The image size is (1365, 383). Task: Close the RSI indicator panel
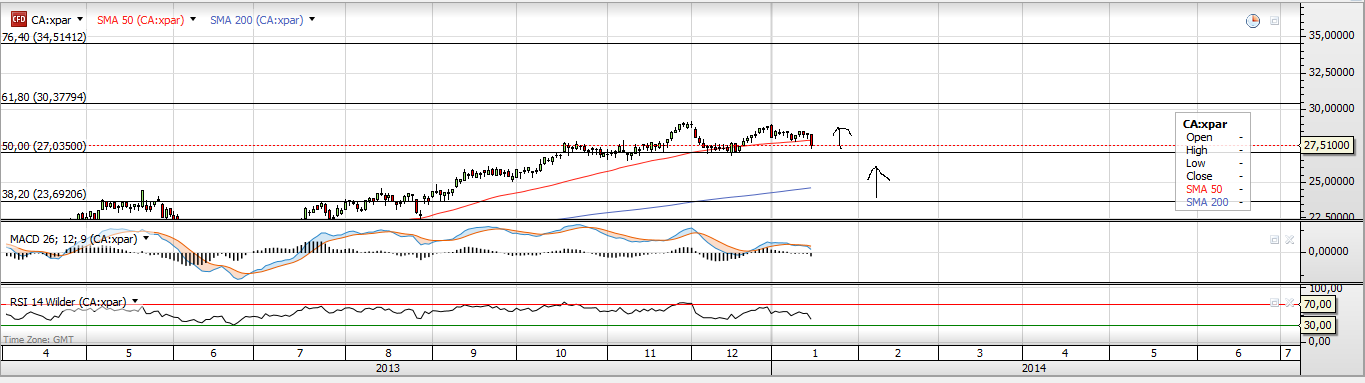point(1289,302)
